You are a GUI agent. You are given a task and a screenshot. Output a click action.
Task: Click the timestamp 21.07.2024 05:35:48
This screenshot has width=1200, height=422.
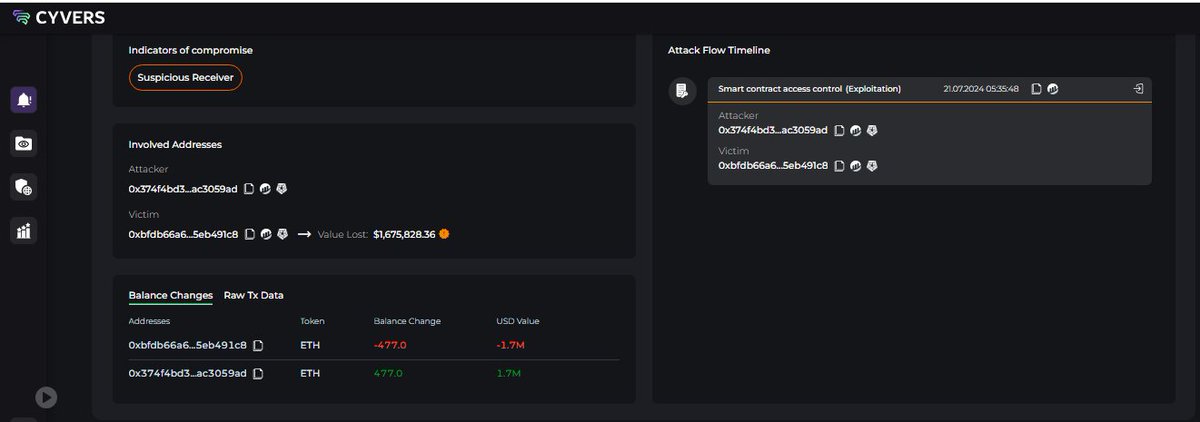[981, 89]
